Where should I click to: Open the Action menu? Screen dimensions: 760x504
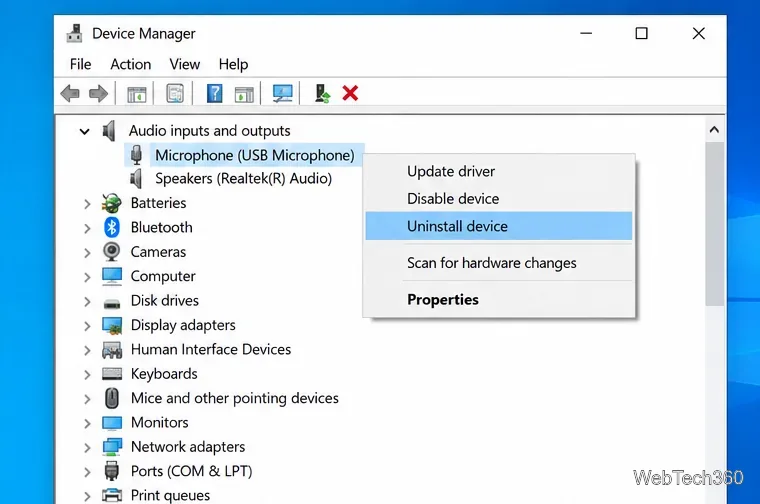coord(130,64)
